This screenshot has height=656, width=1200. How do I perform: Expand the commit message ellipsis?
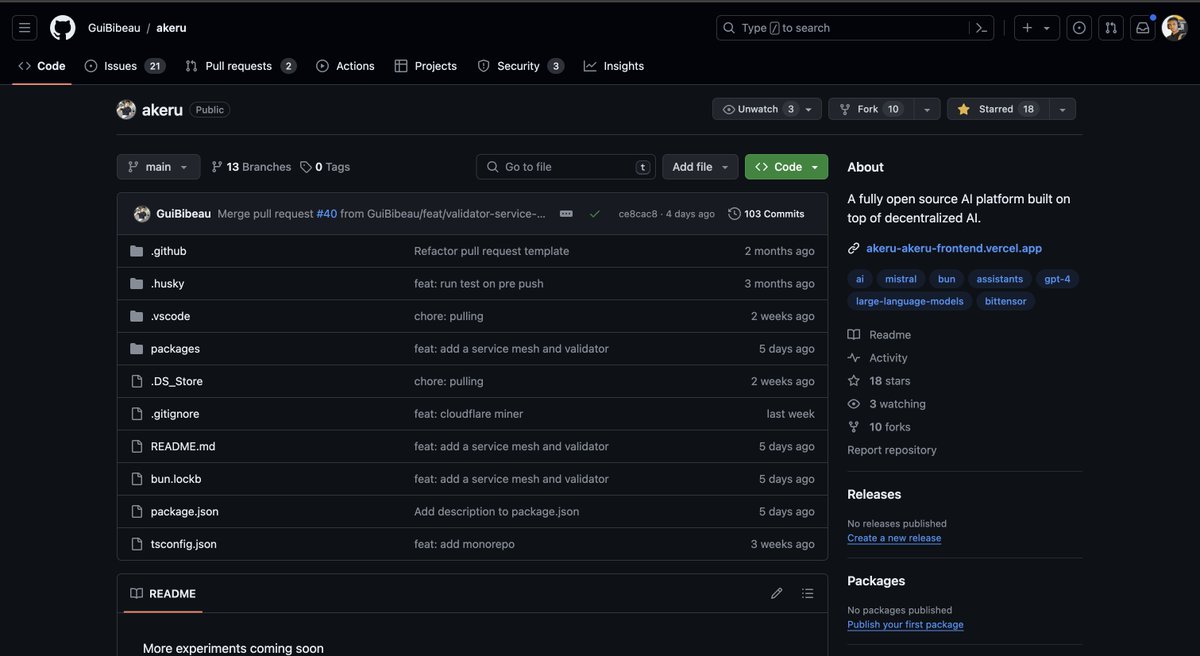[x=566, y=214]
